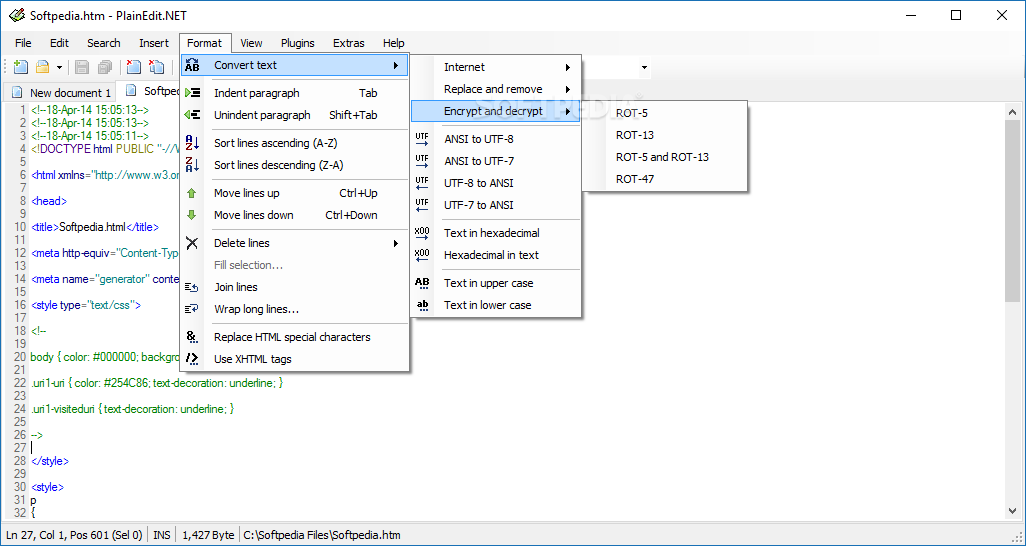This screenshot has height=546, width=1026.
Task: Select UTF-8 to ANSI label
Action: 479,183
